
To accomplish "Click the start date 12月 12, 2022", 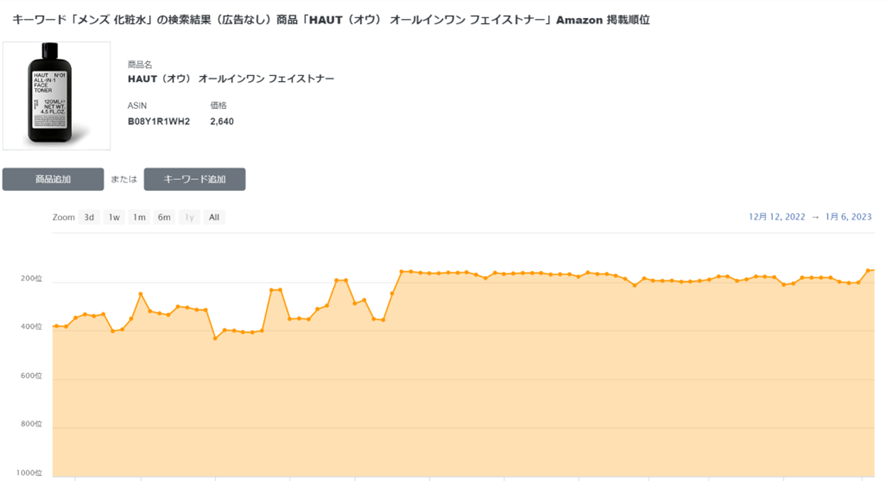I will pyautogui.click(x=777, y=217).
